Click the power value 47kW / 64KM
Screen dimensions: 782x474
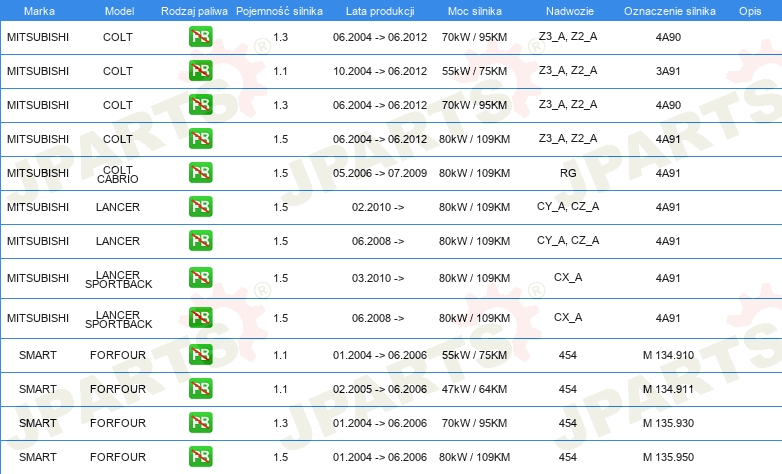point(474,389)
